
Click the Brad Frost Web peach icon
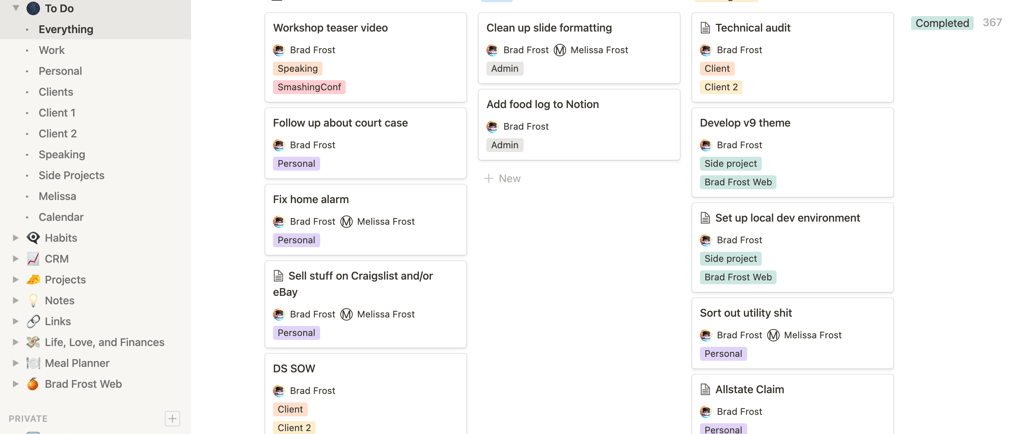(33, 384)
